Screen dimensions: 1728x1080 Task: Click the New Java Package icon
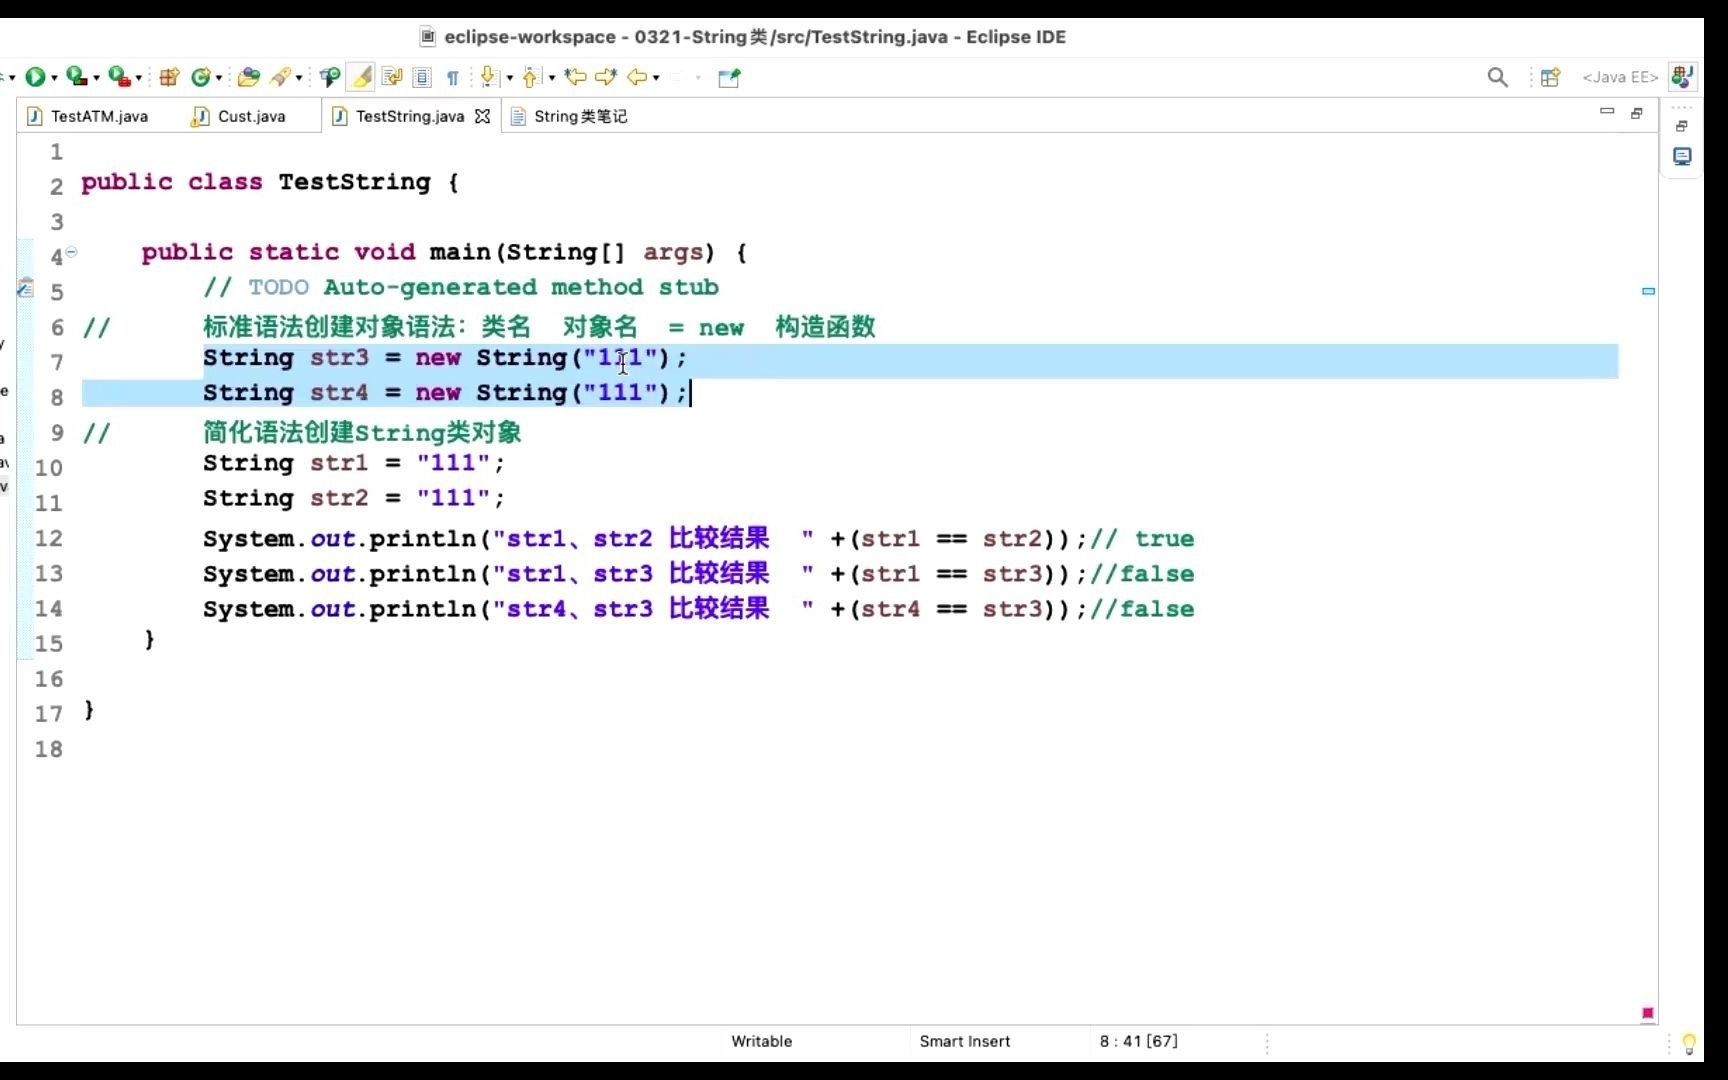click(x=169, y=77)
